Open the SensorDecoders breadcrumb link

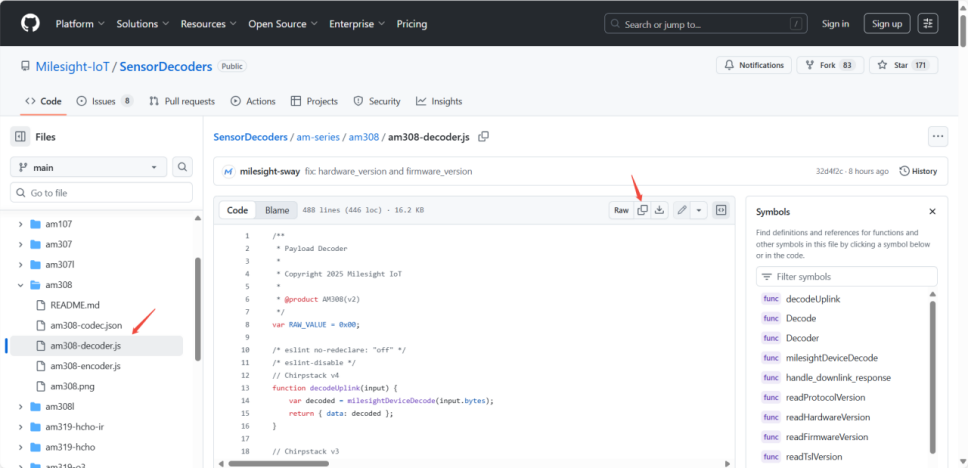pos(251,136)
